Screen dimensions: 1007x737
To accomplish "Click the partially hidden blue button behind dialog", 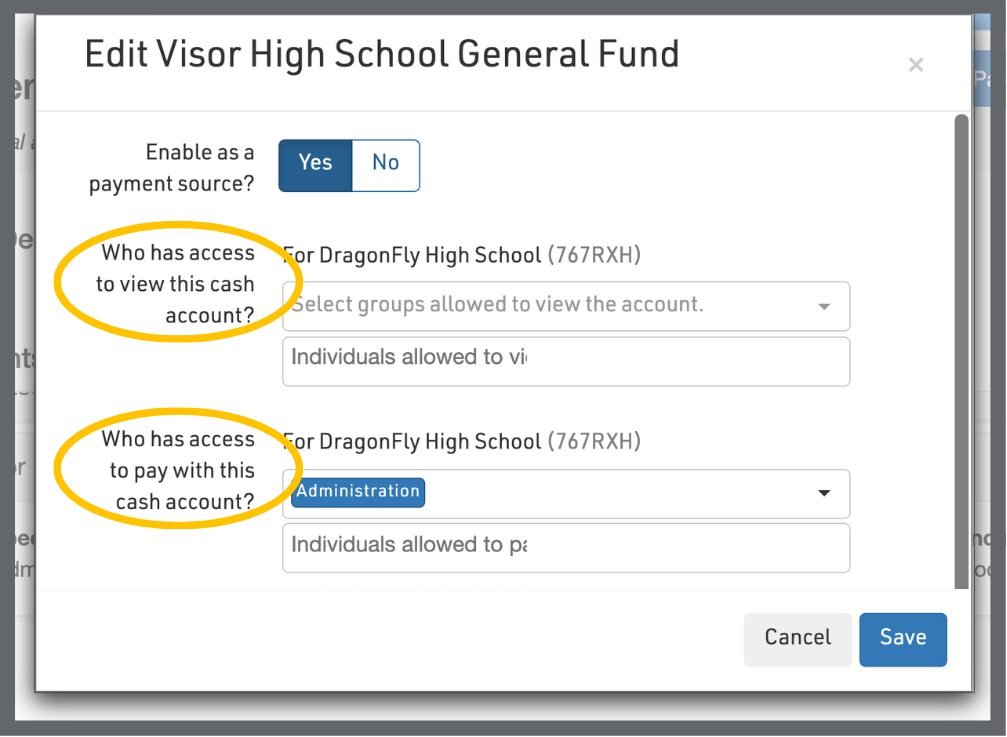I will pos(989,82).
